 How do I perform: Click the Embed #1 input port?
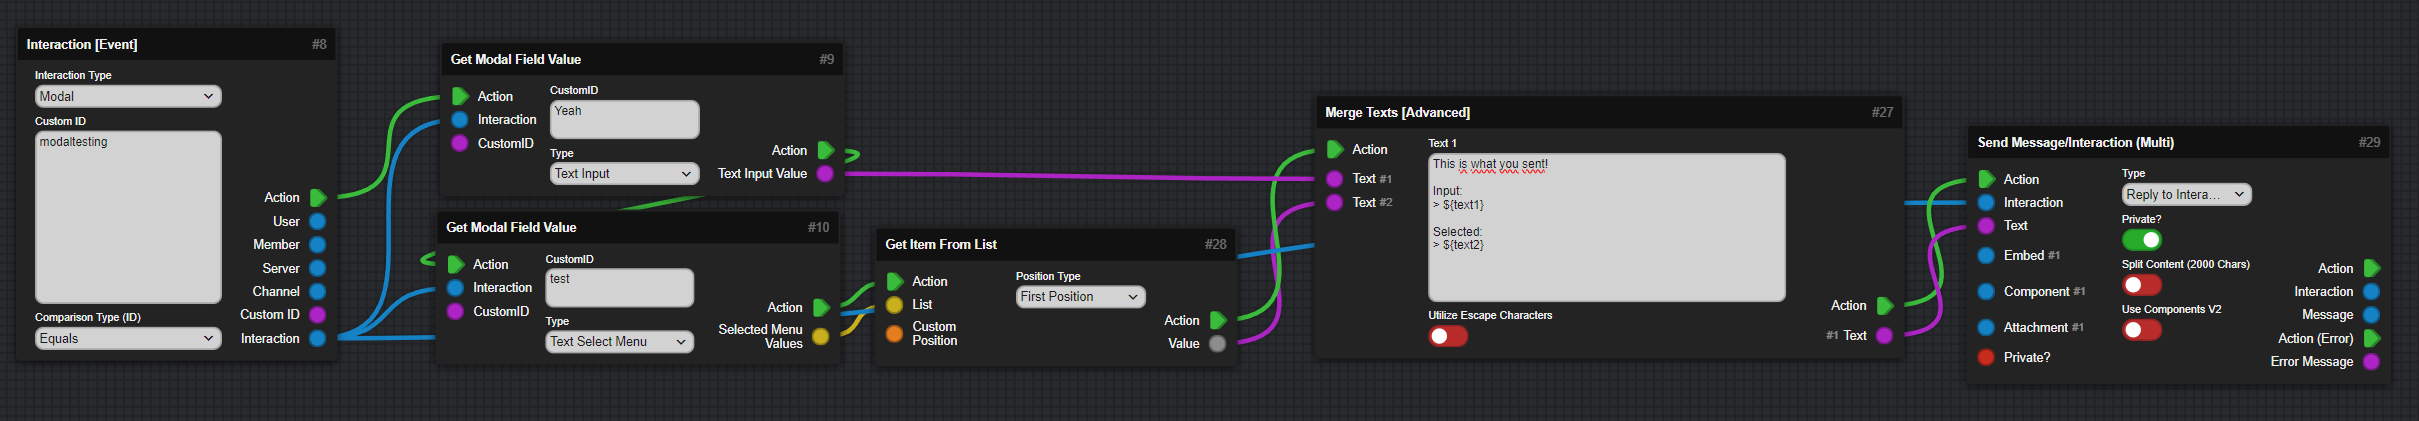[x=1986, y=256]
